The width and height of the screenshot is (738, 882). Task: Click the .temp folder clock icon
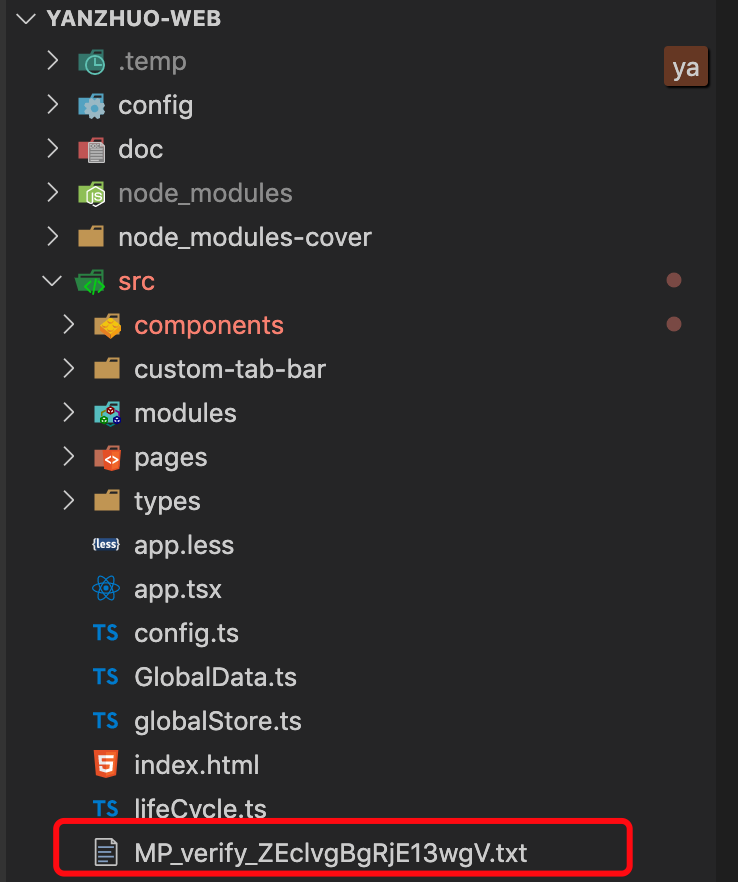point(92,61)
